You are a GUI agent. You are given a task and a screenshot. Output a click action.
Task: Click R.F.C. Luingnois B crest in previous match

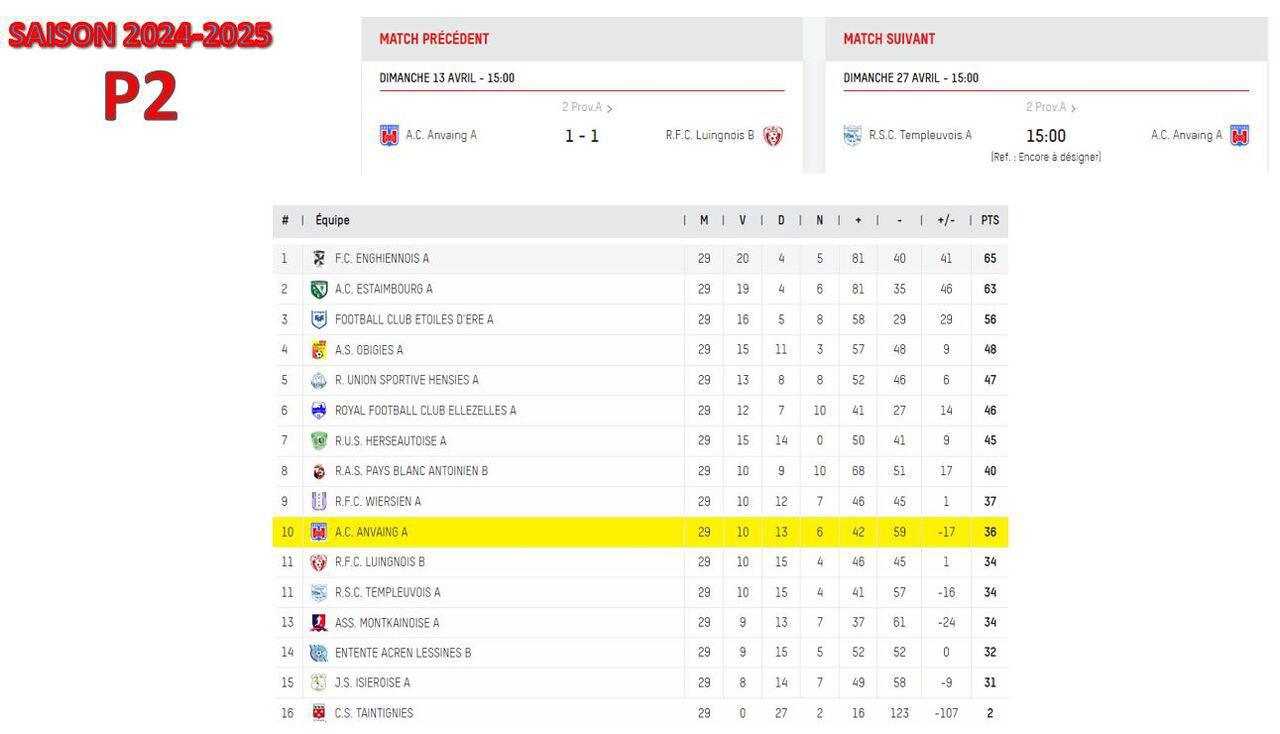(x=773, y=135)
